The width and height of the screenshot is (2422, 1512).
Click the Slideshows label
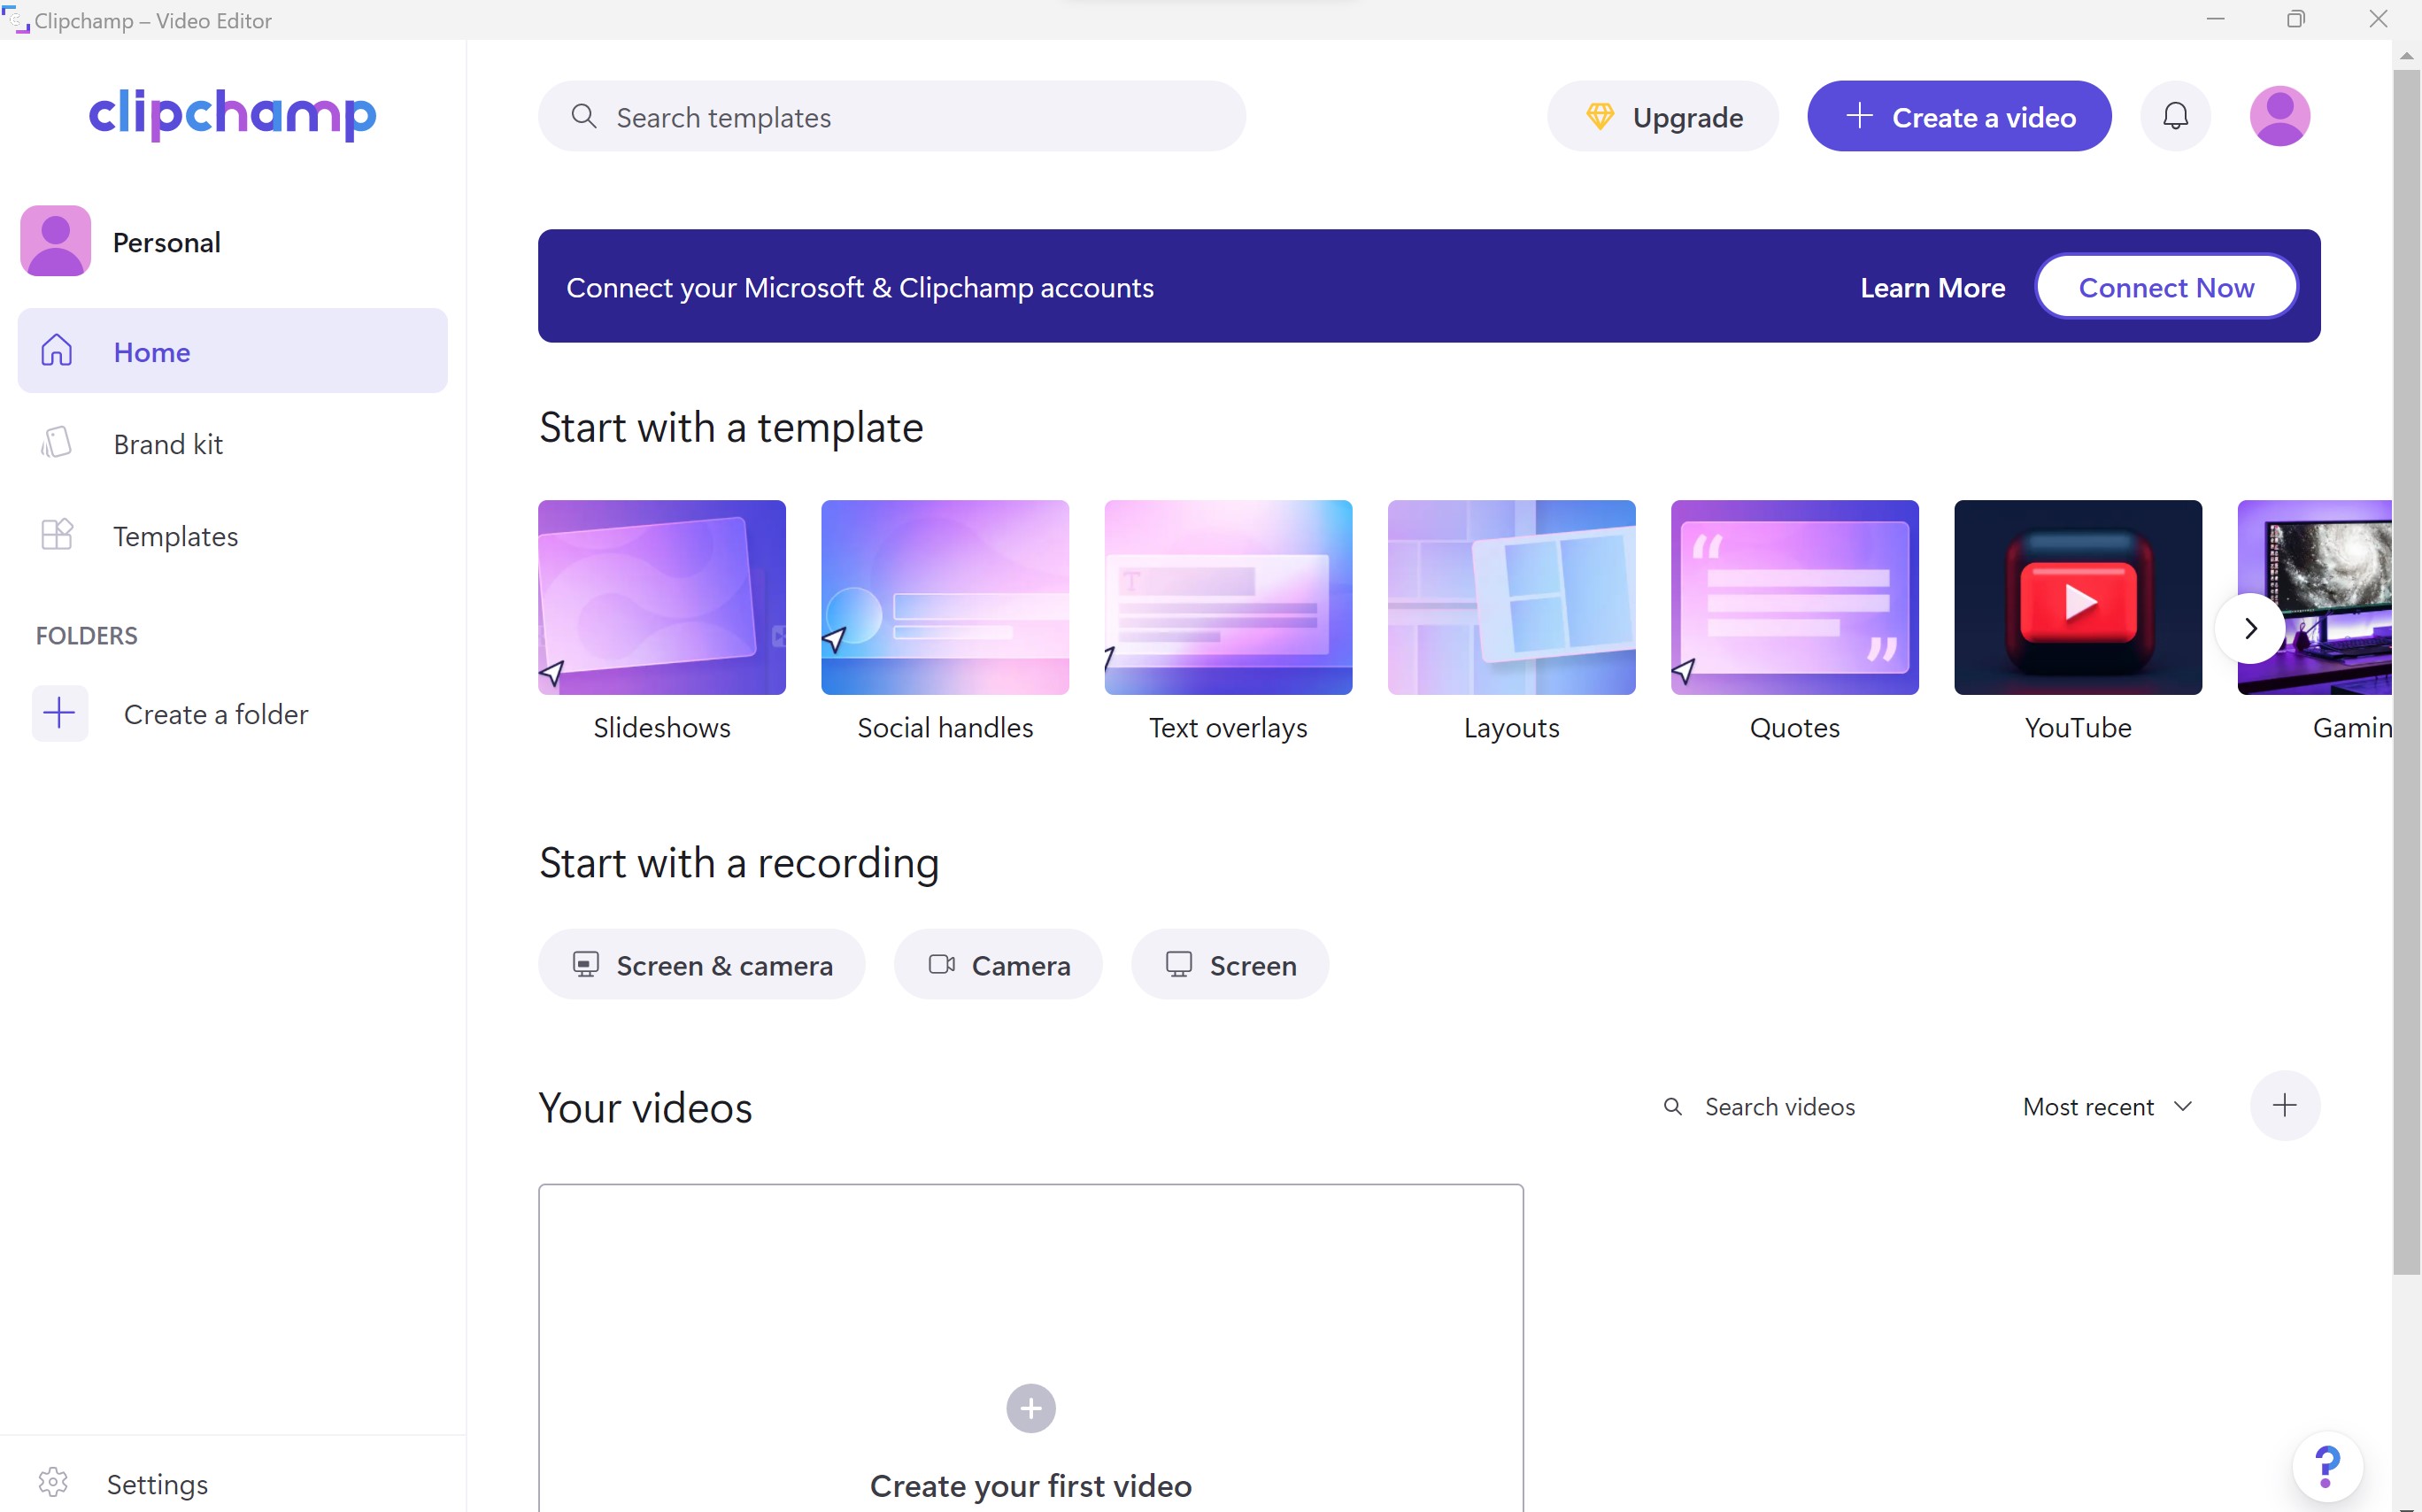click(661, 727)
